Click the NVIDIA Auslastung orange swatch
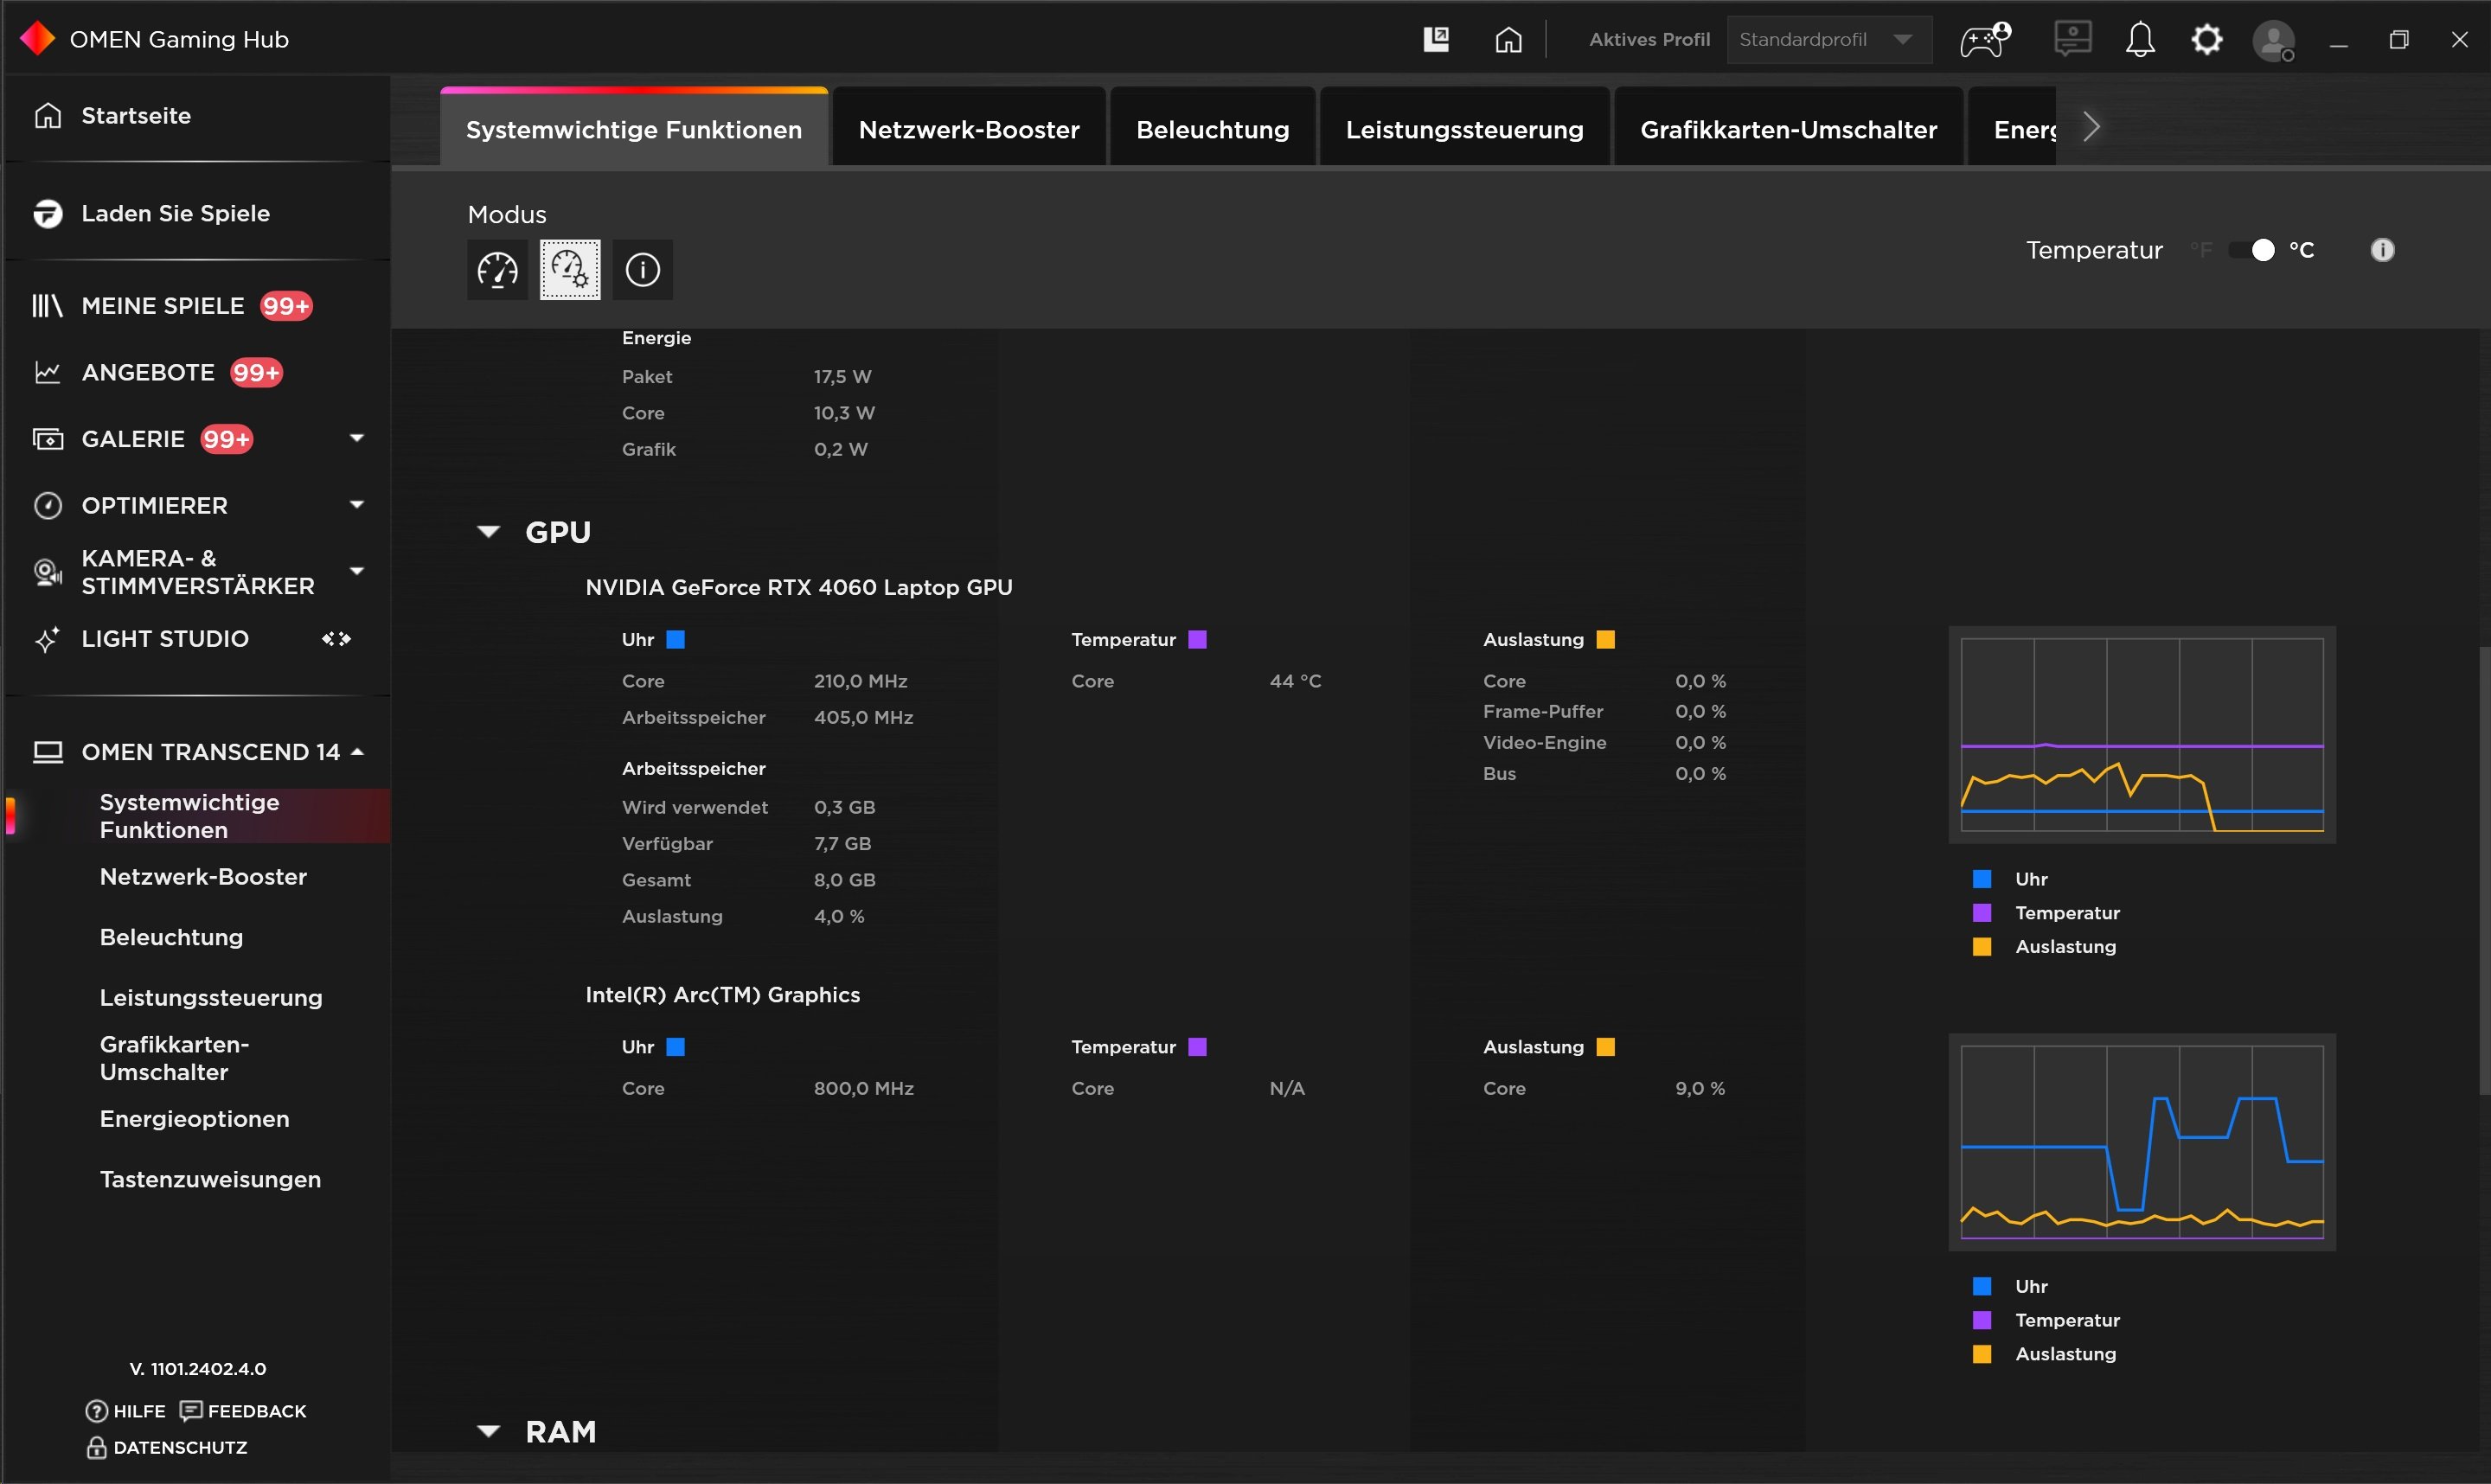2491x1484 pixels. click(1605, 639)
